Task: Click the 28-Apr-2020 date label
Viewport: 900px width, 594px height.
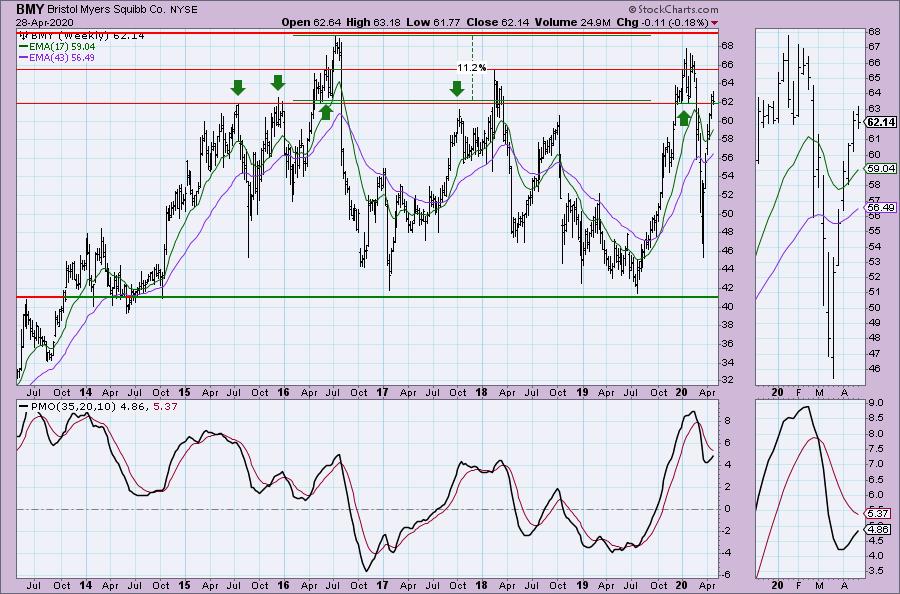Action: 45,23
